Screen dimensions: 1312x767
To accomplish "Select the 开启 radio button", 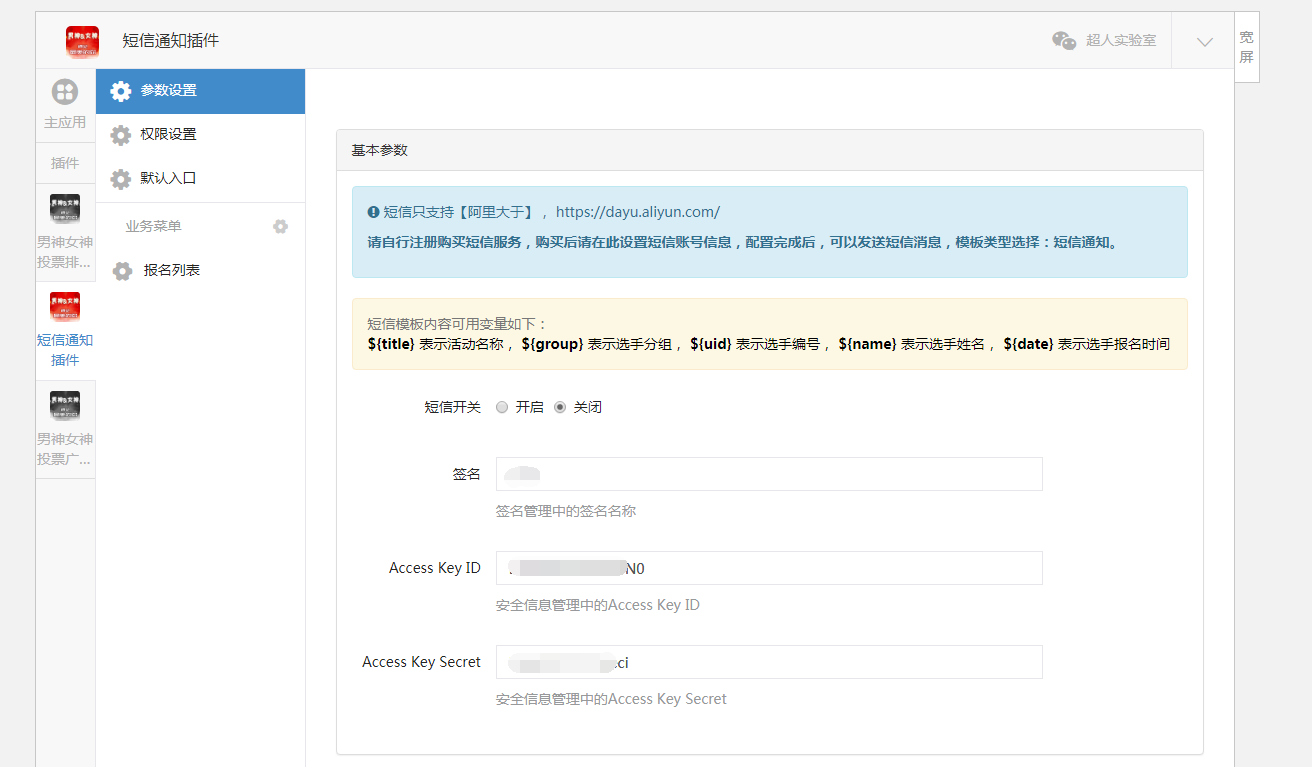I will 502,407.
